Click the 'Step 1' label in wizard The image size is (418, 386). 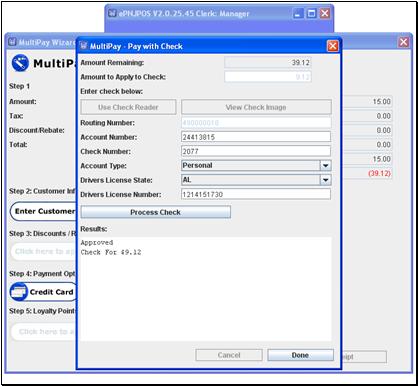19,86
